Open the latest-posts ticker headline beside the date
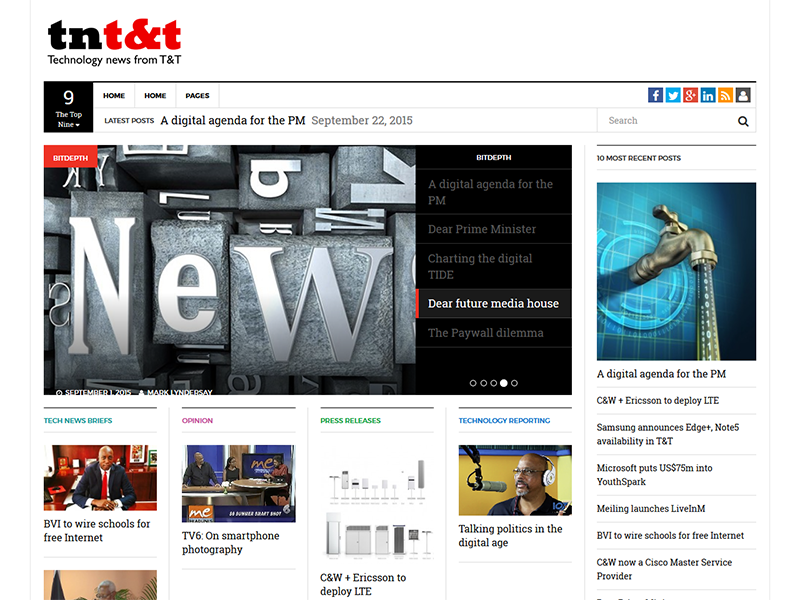This screenshot has height=600, width=800. [x=233, y=120]
